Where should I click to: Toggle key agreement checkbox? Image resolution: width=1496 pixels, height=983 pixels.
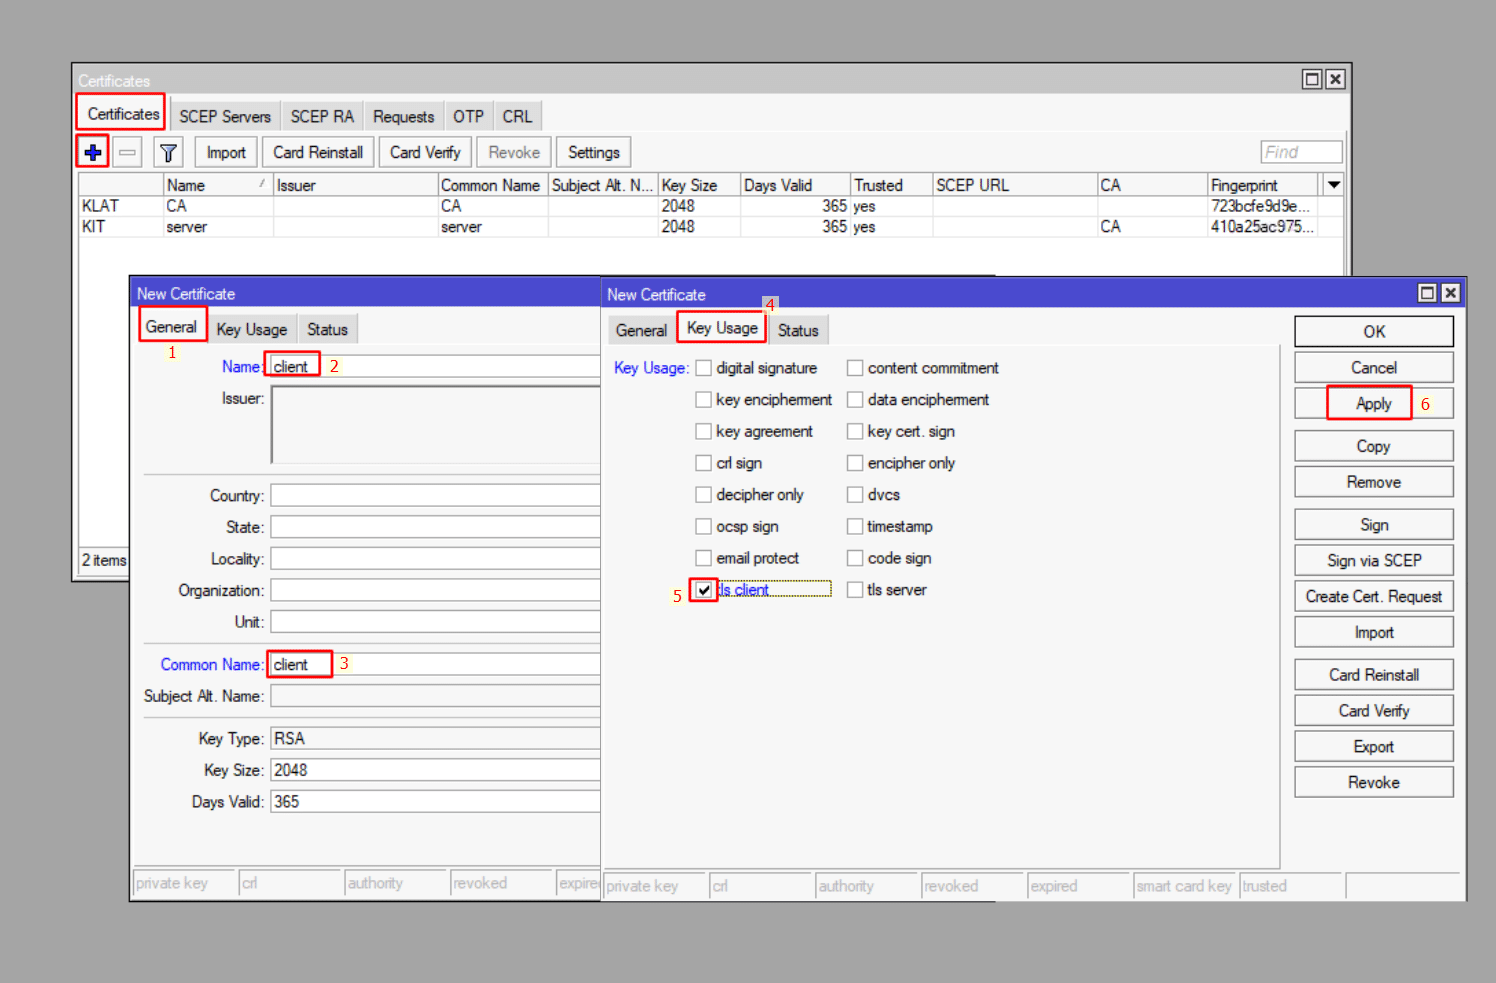click(704, 431)
